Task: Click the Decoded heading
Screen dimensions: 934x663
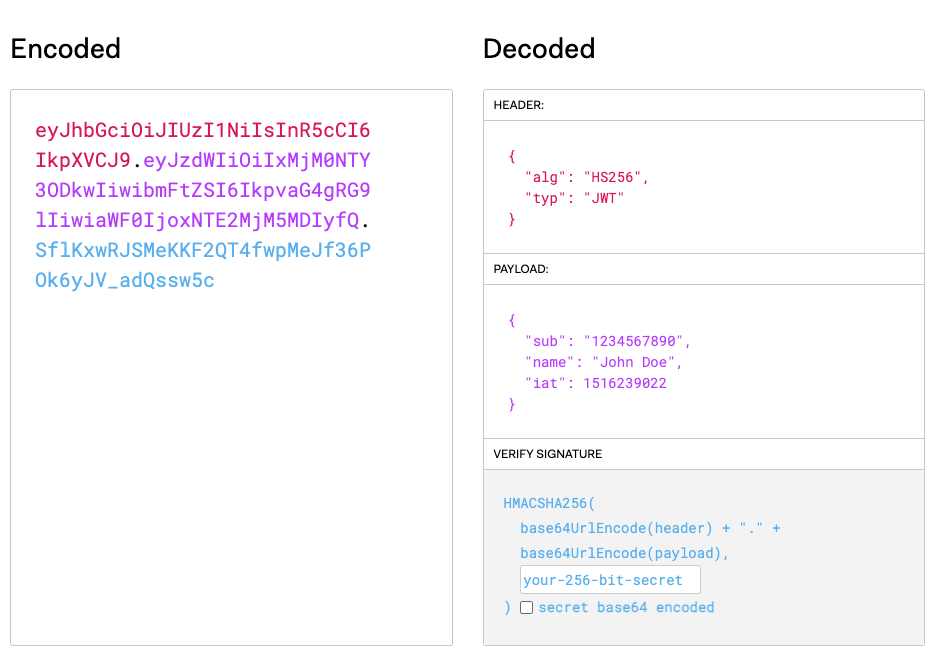Action: point(539,48)
